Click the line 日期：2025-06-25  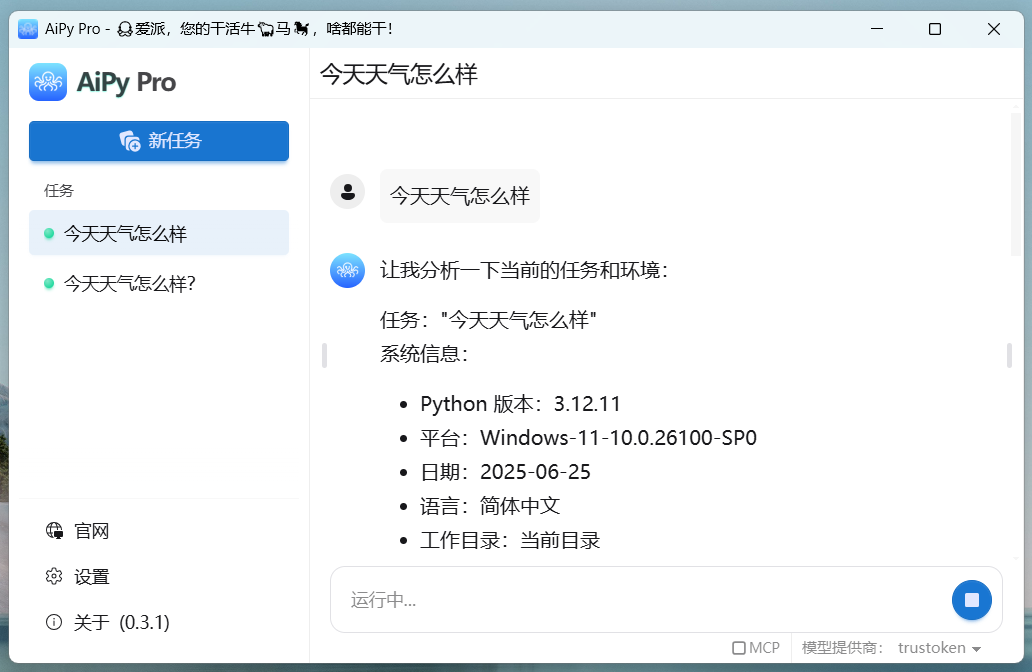(x=505, y=472)
